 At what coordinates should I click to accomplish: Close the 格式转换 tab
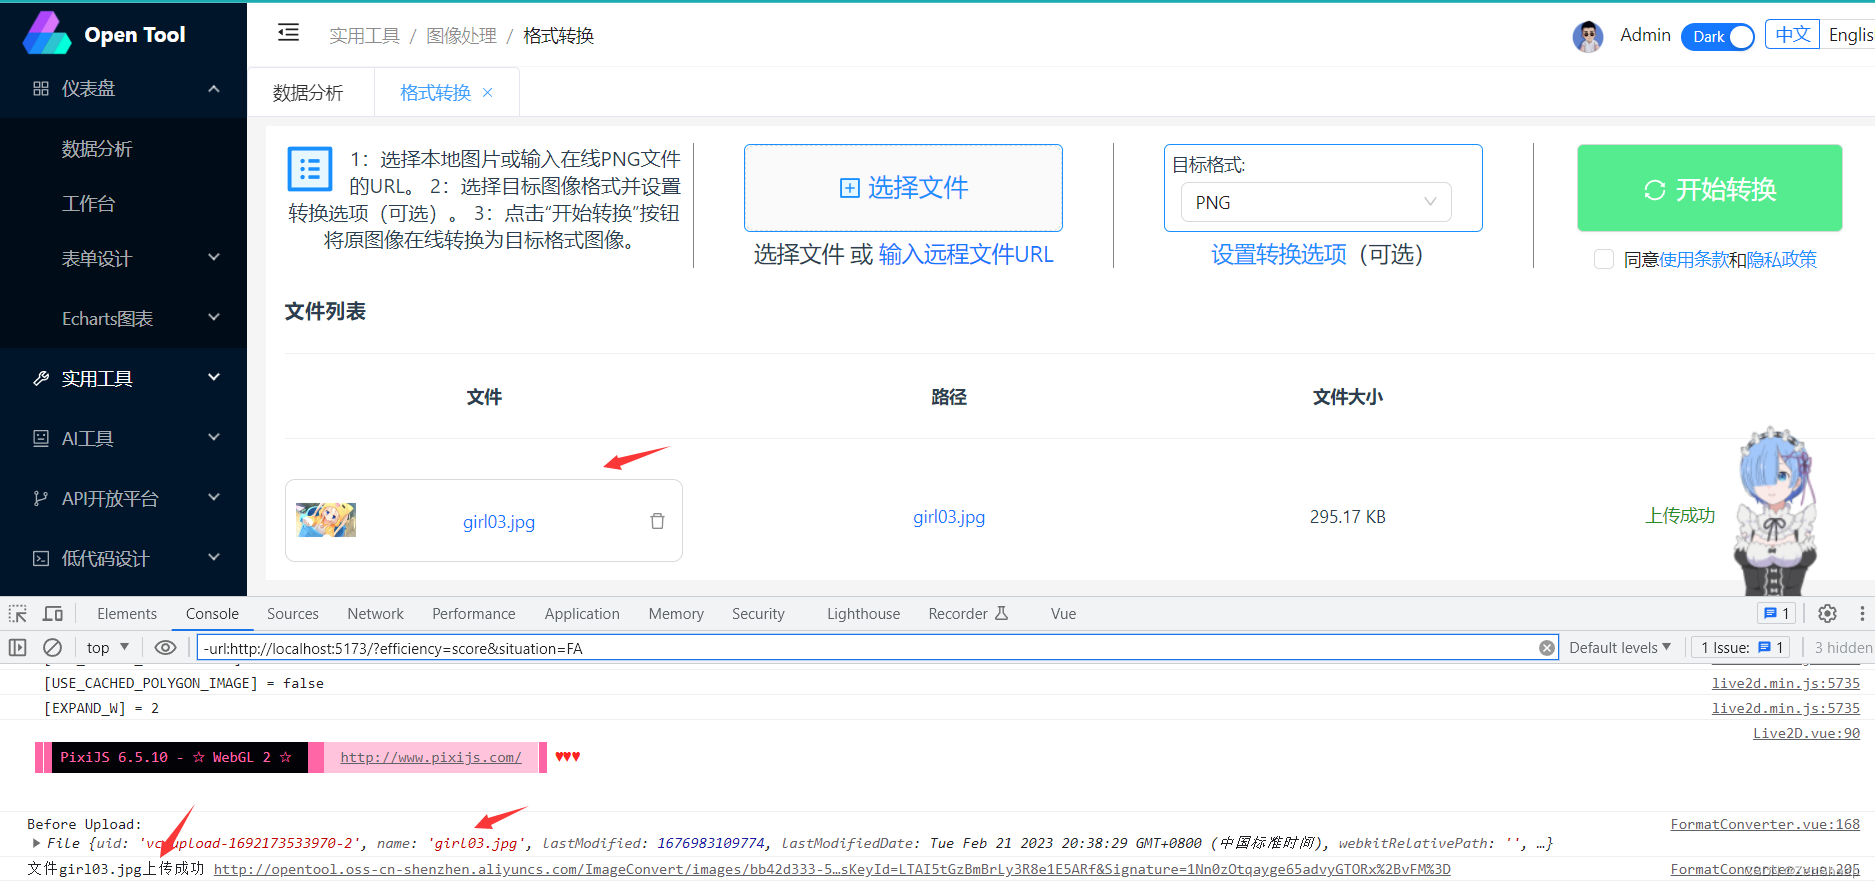tap(488, 92)
